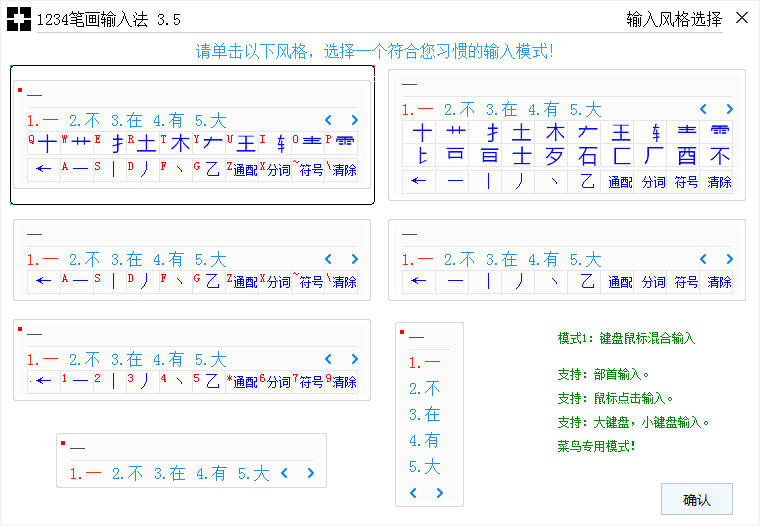Click 木 radical labeled T in first panel

click(x=179, y=143)
